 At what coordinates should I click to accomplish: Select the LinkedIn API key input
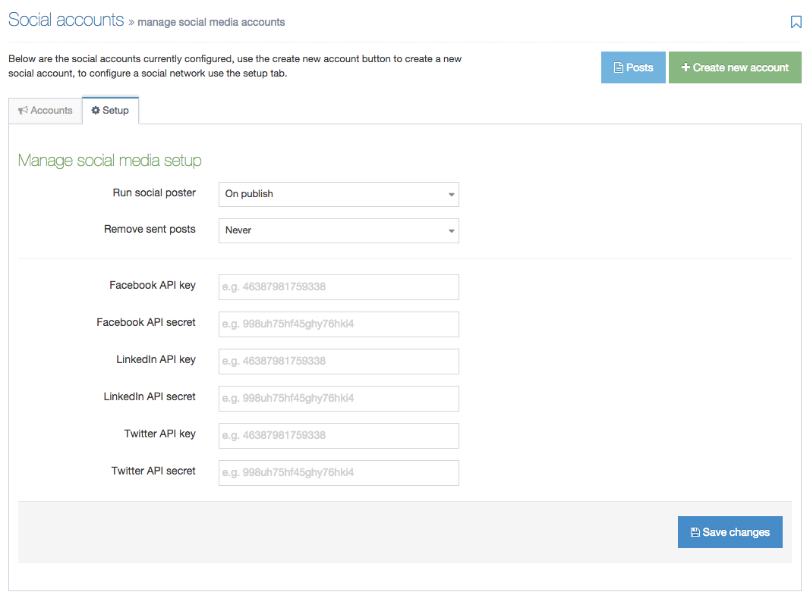338,361
